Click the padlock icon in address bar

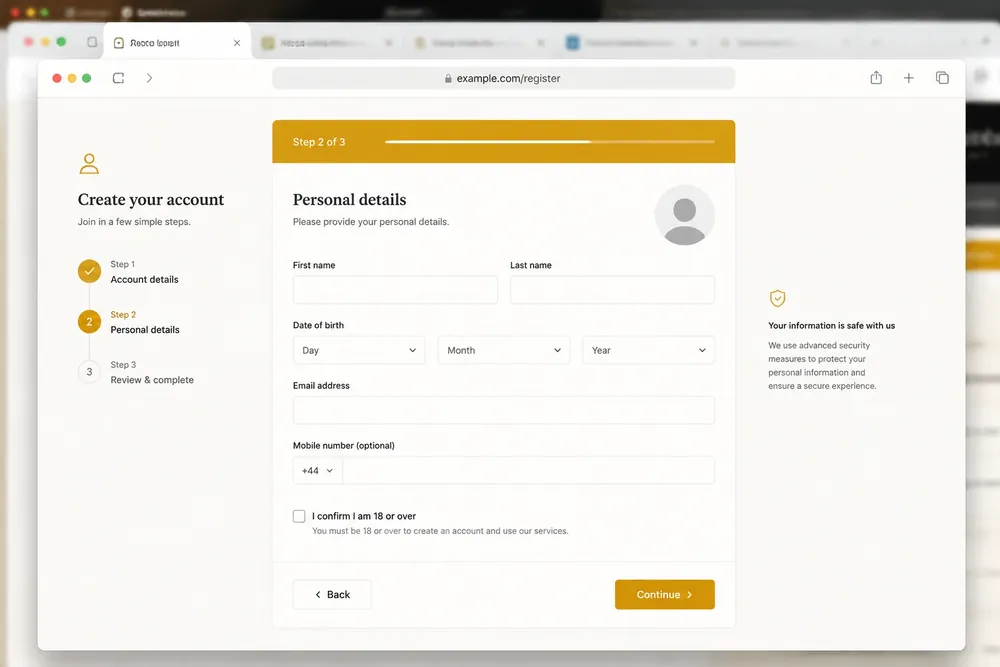tap(448, 78)
